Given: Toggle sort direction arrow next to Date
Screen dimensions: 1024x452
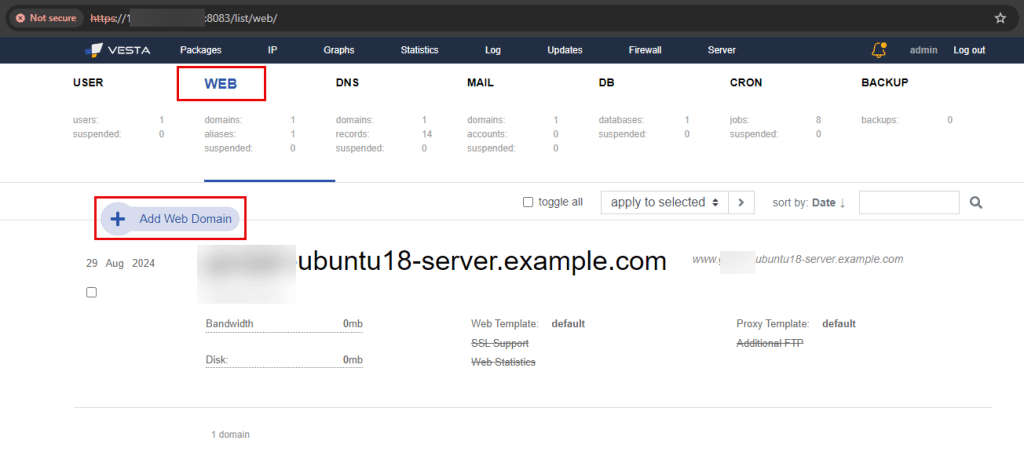Looking at the screenshot, I should click(x=842, y=203).
